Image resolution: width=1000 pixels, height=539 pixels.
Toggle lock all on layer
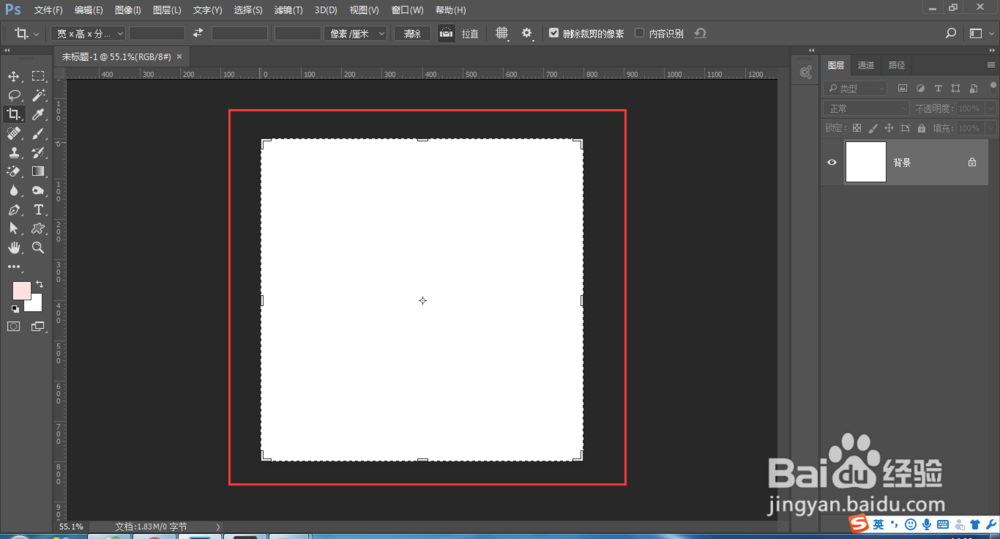click(x=922, y=128)
